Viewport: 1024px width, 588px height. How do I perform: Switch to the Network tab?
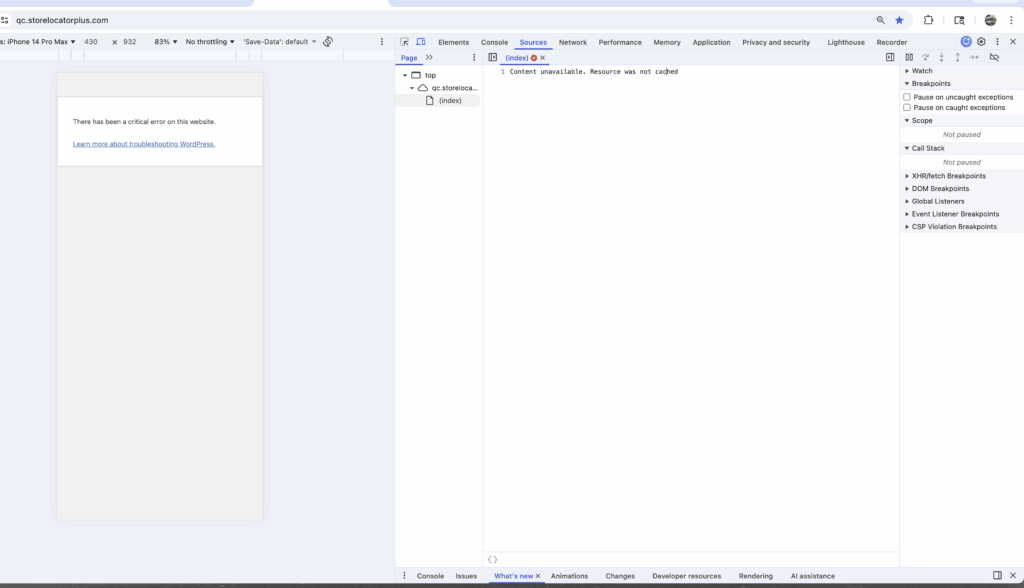[x=573, y=42]
